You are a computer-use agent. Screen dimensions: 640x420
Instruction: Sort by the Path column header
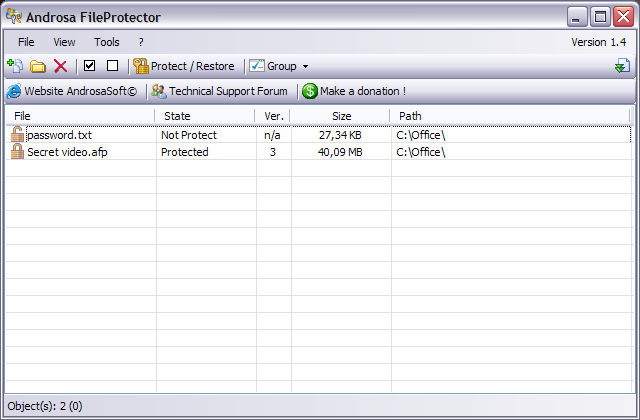click(x=510, y=116)
